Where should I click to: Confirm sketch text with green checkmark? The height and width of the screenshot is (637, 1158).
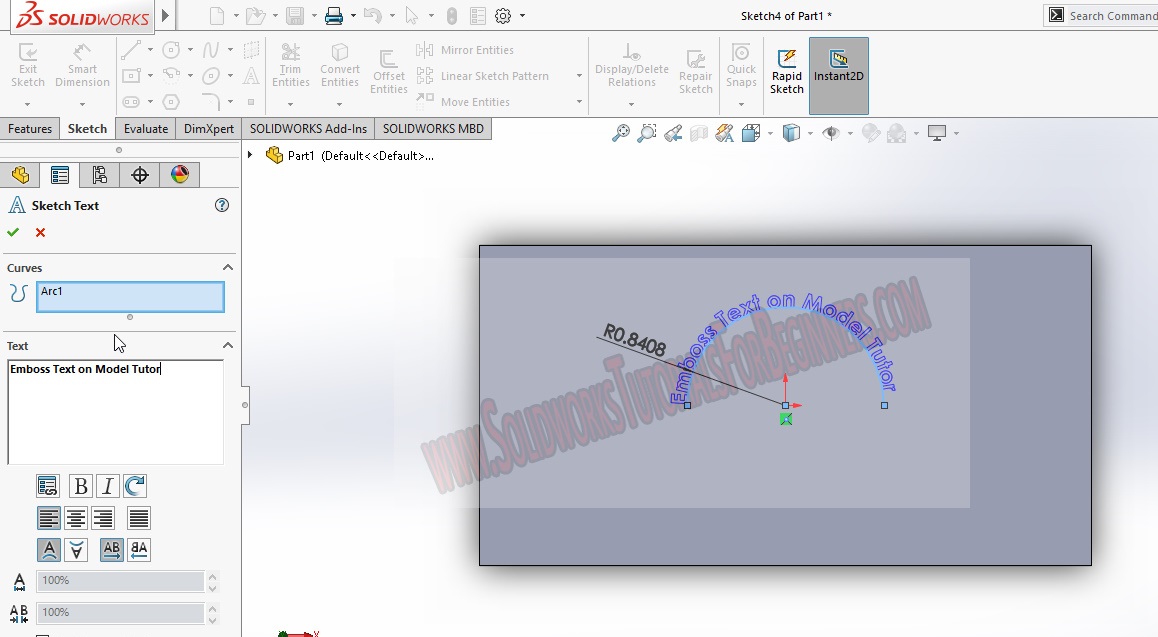pos(13,232)
